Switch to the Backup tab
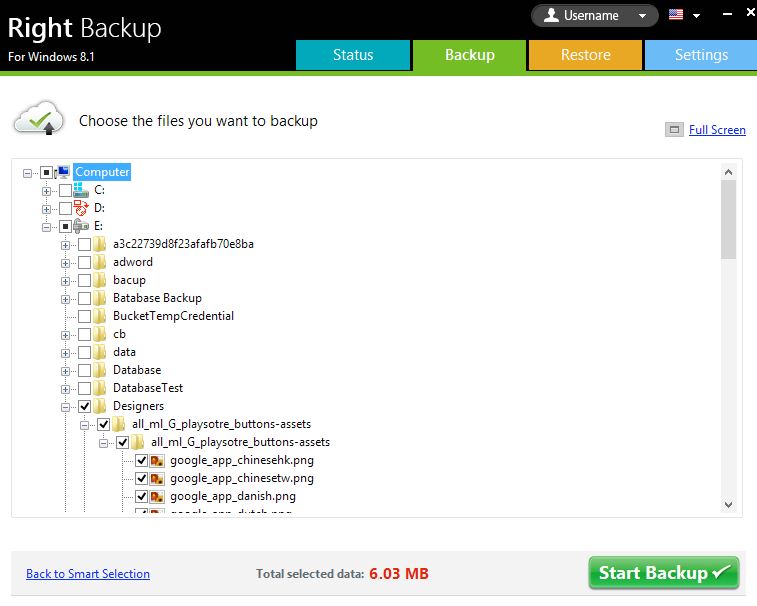Image resolution: width=757 pixels, height=606 pixels. click(469, 55)
